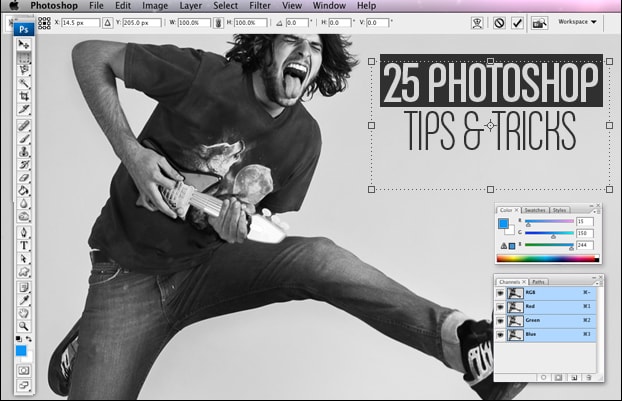Select the Slice tool

24,109
